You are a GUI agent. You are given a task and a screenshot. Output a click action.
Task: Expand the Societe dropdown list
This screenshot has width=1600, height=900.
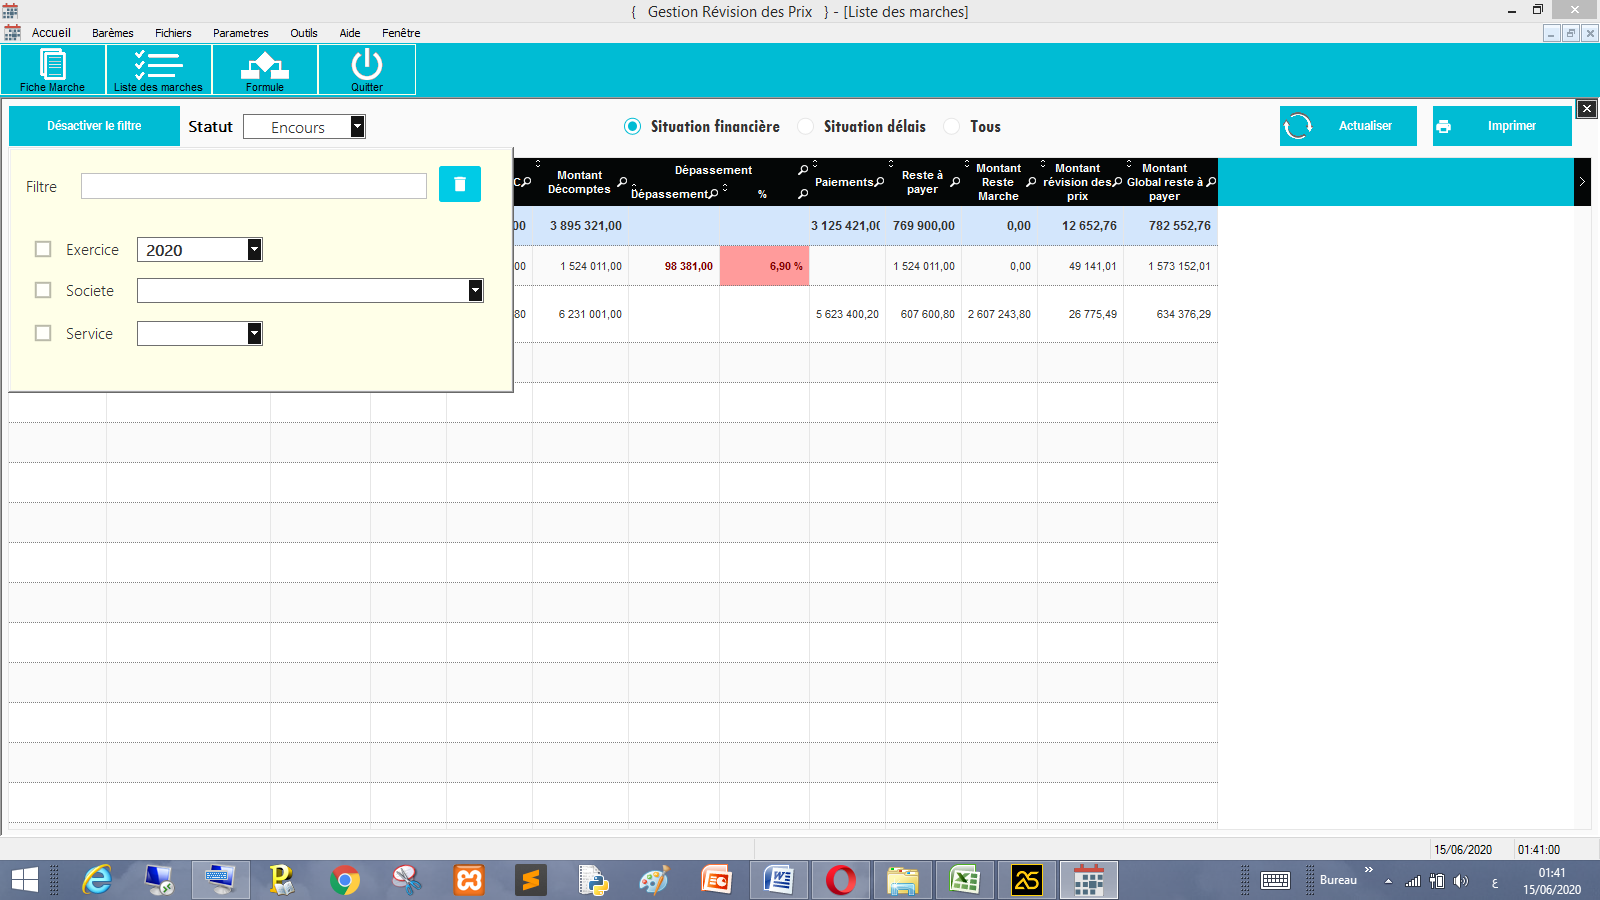click(x=475, y=290)
